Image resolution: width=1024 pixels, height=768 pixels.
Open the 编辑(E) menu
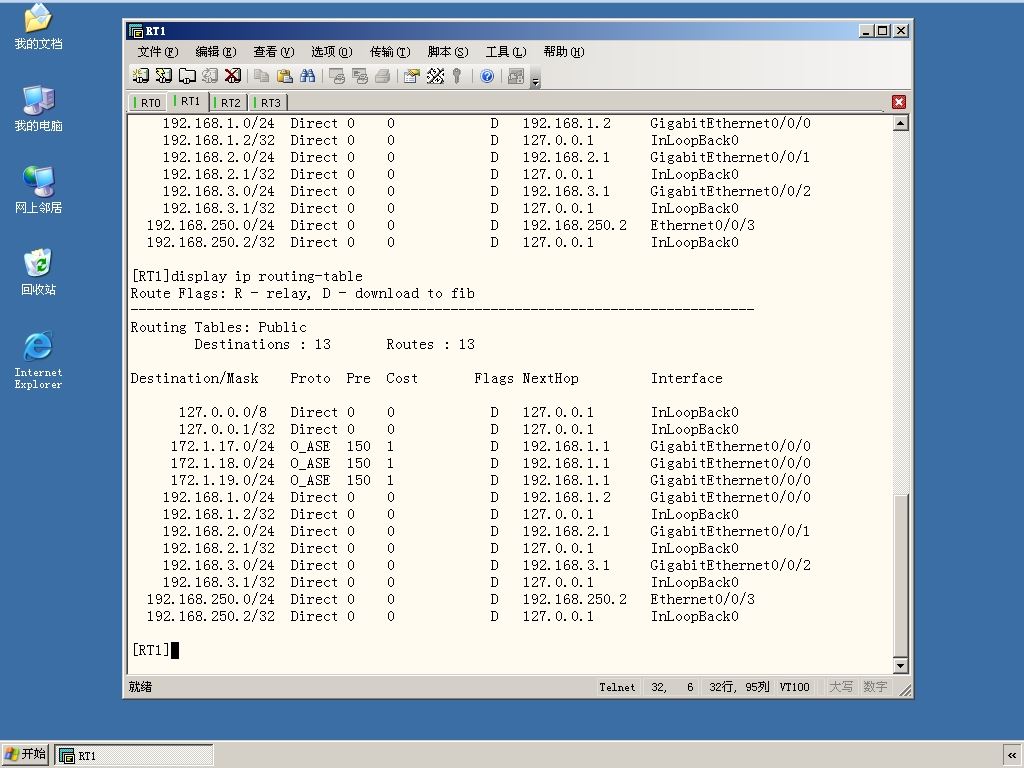[216, 52]
